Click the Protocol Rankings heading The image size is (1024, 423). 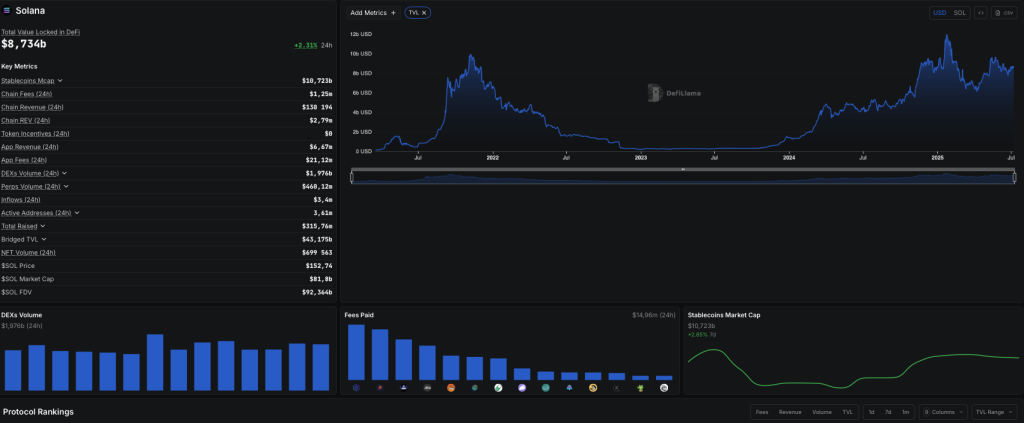pyautogui.click(x=39, y=412)
